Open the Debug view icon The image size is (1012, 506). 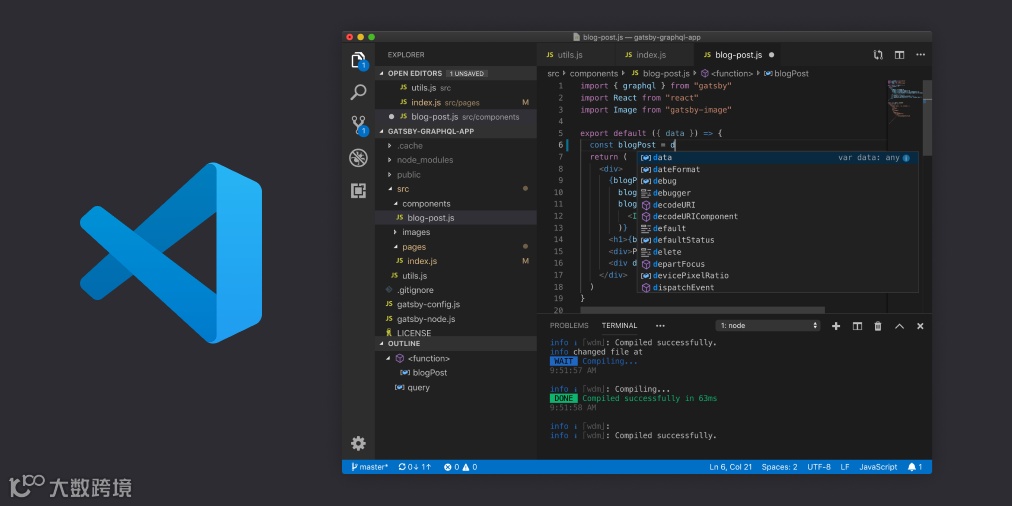358,158
